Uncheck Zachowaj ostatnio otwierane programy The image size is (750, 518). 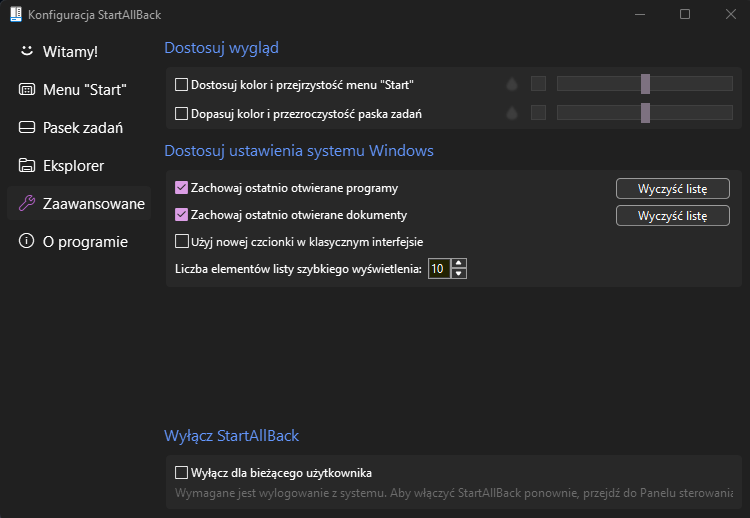[181, 187]
